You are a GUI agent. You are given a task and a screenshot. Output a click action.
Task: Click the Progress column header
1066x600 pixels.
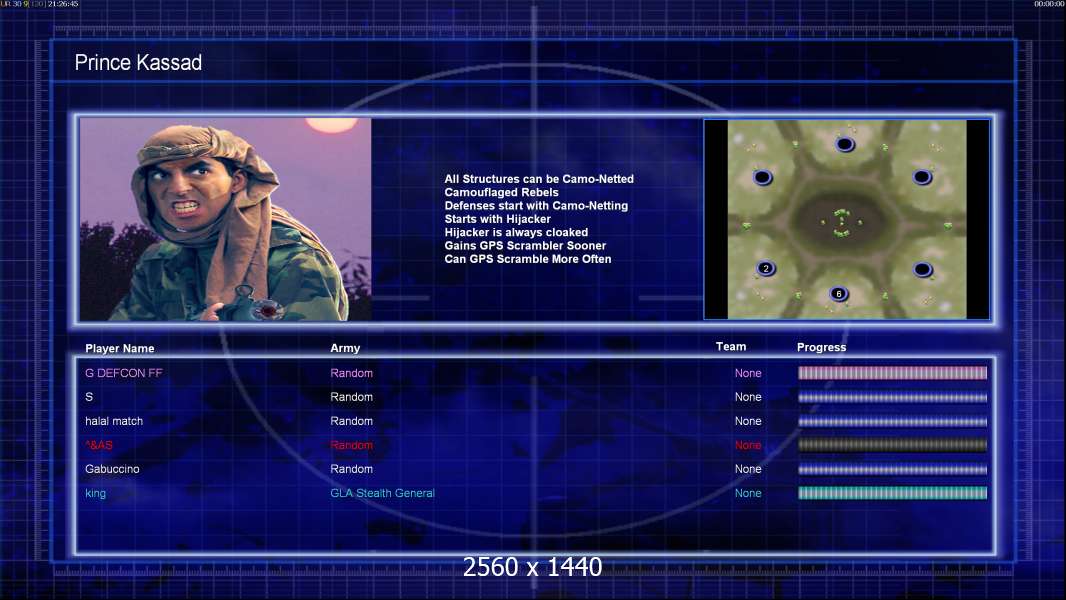821,347
